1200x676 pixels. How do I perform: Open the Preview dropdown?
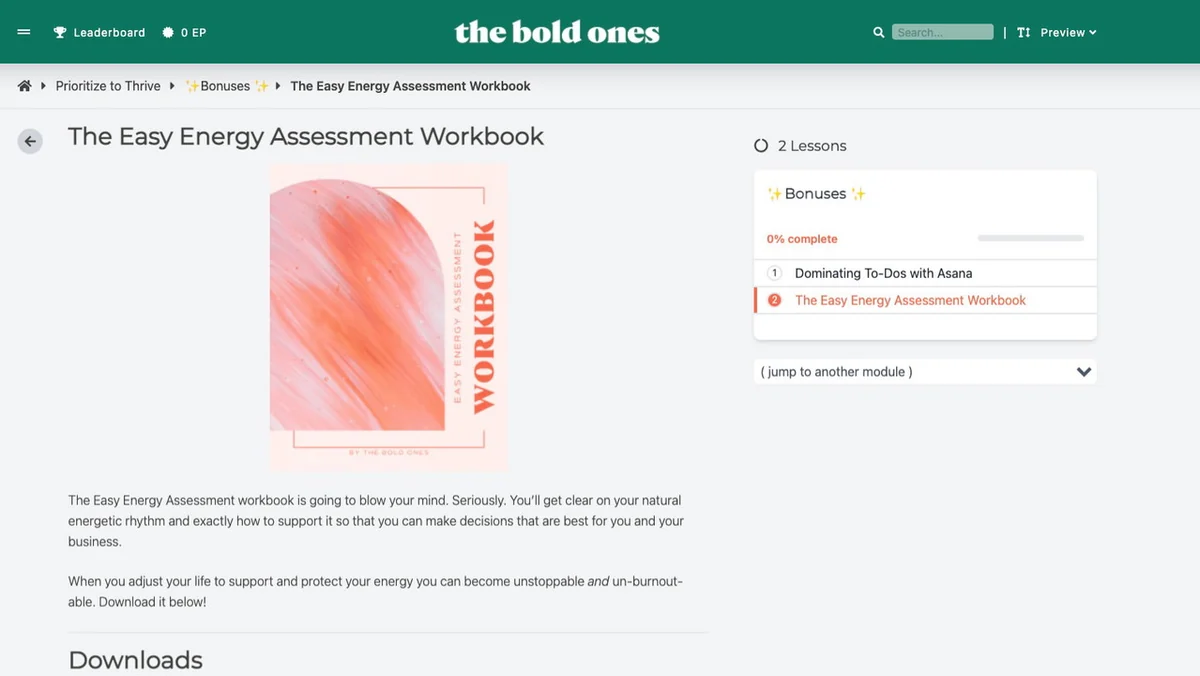pos(1068,32)
